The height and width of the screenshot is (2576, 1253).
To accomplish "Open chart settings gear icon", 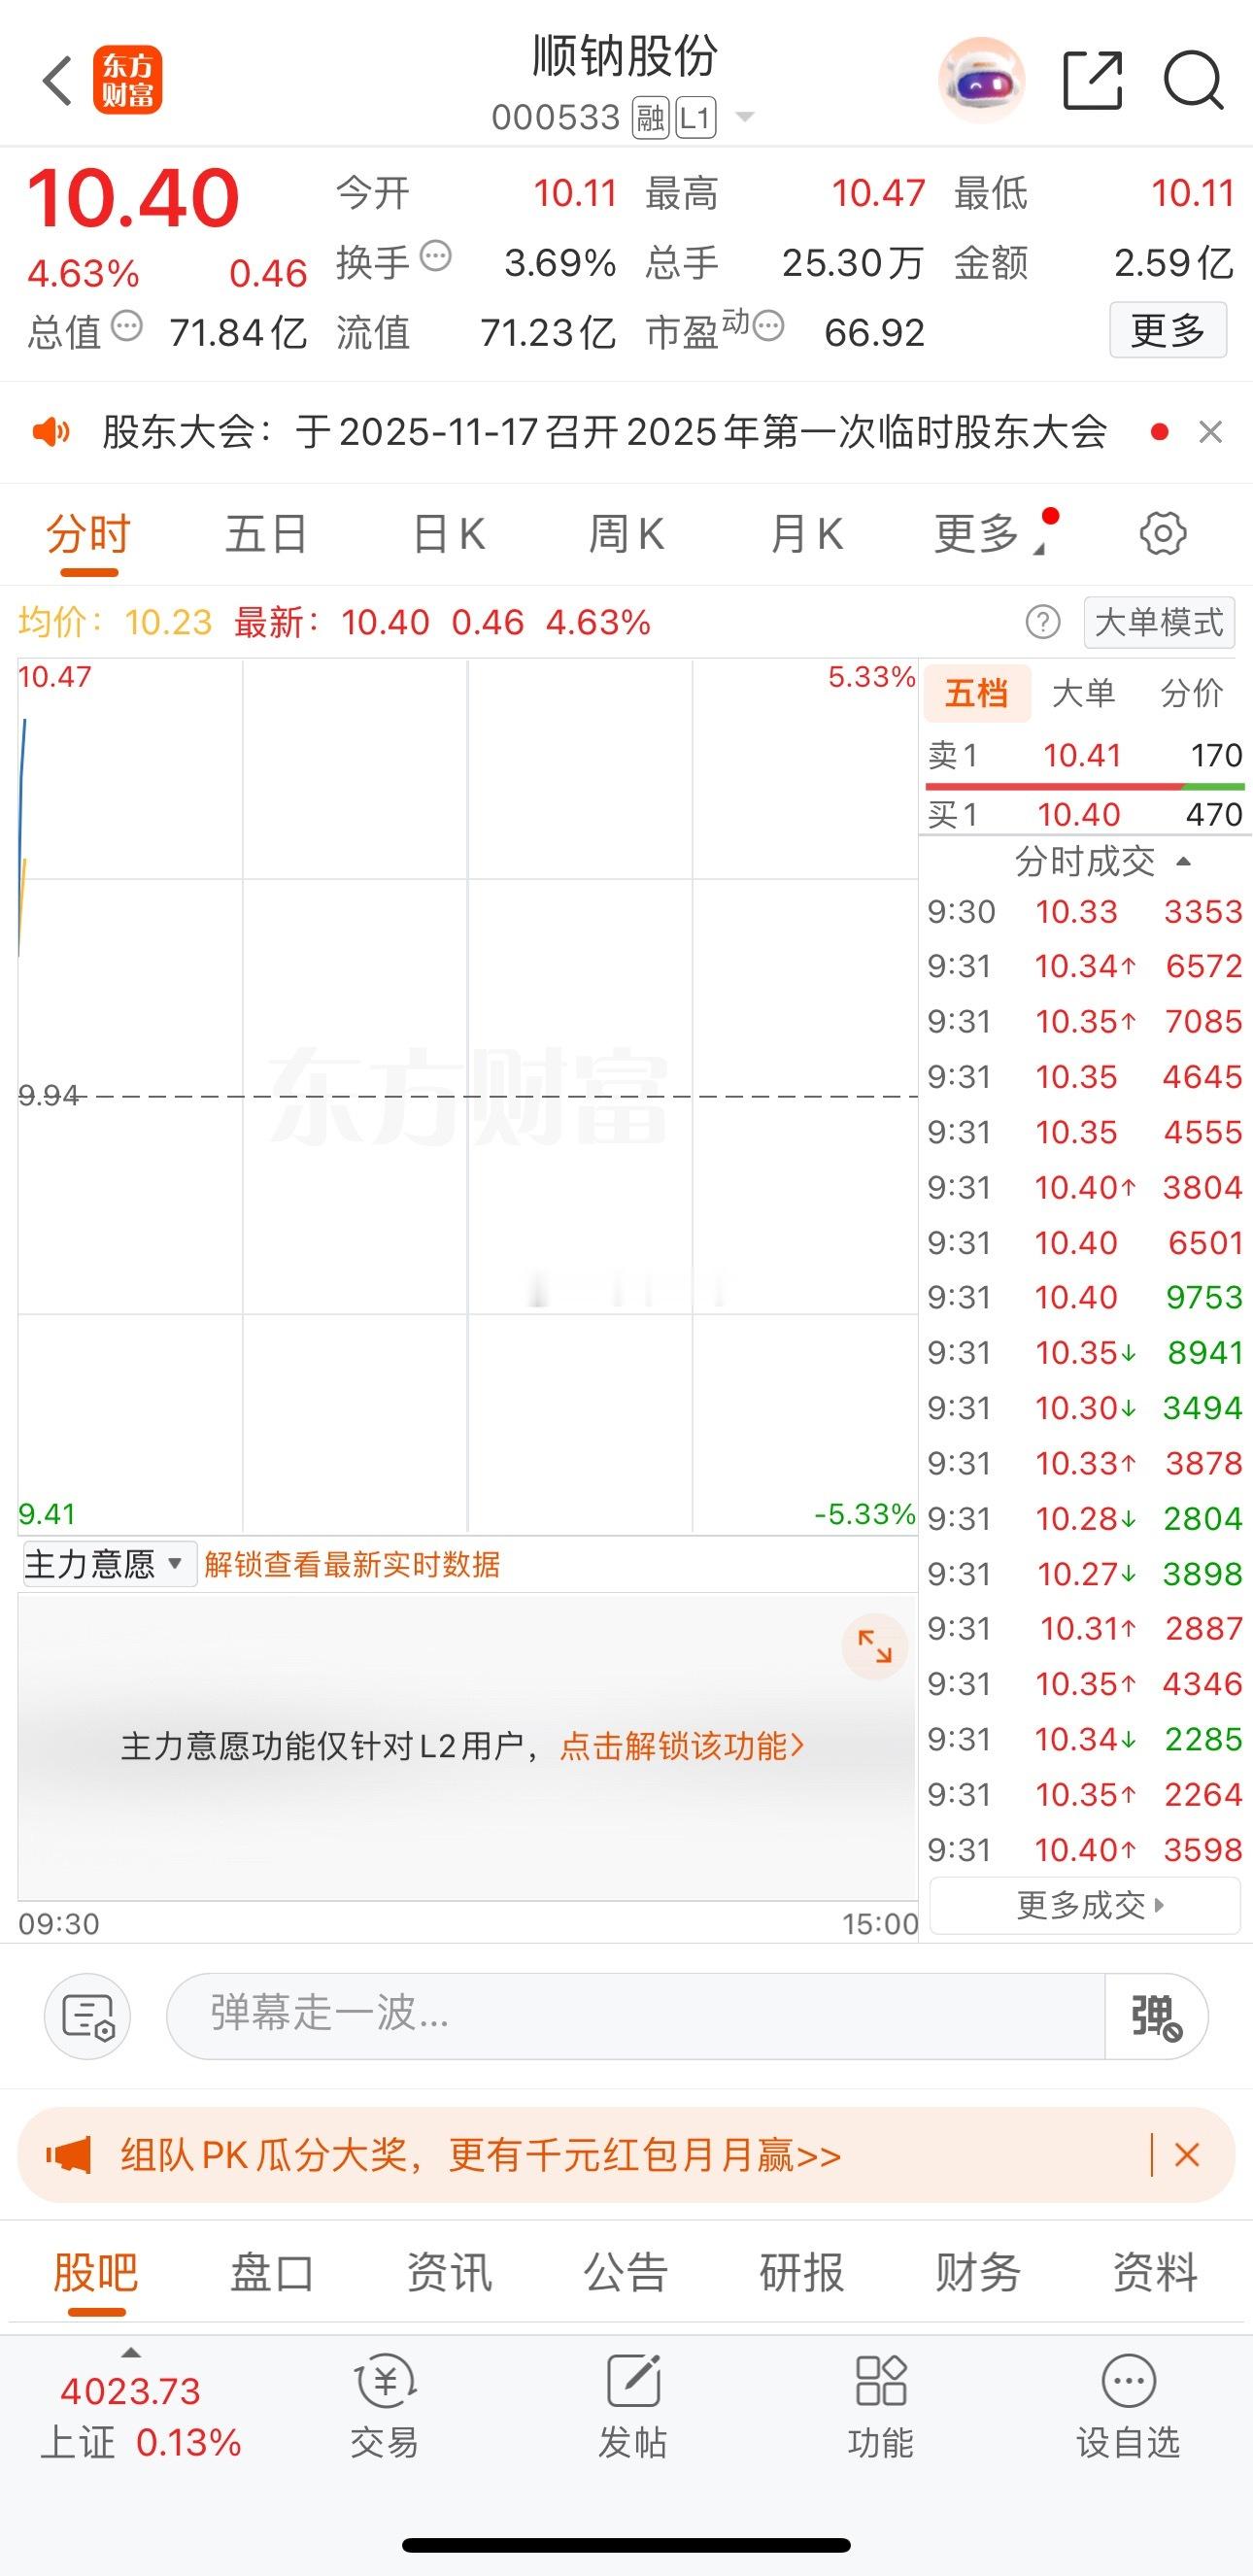I will (x=1163, y=534).
